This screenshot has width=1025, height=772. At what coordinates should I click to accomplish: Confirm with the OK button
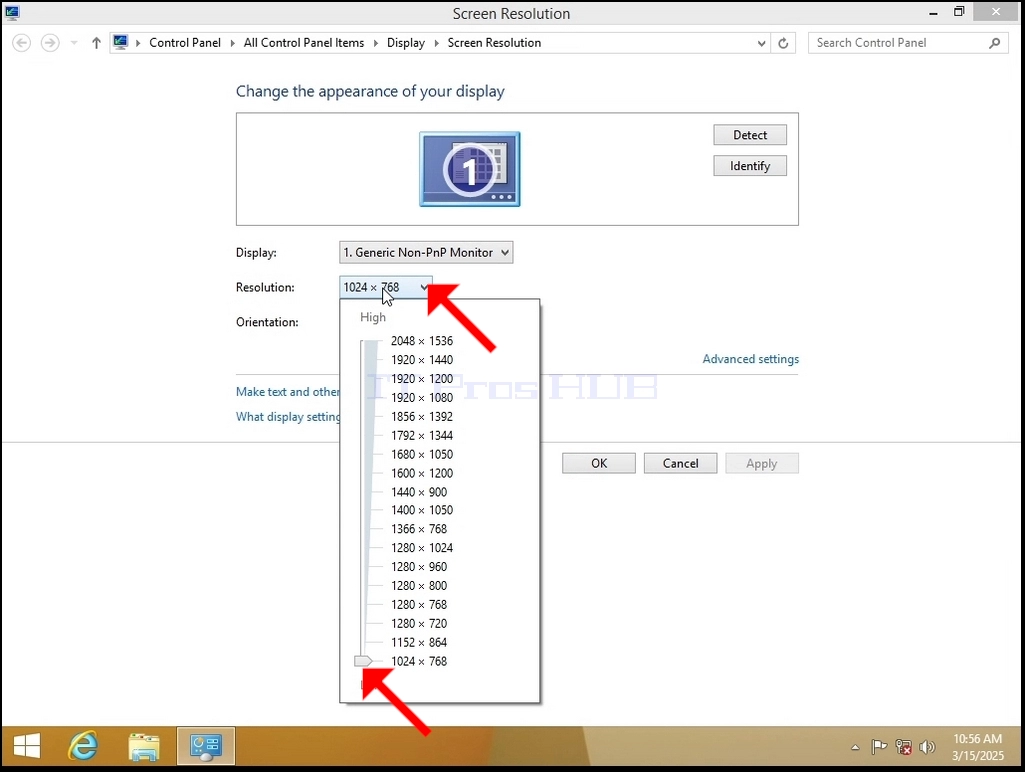(599, 463)
